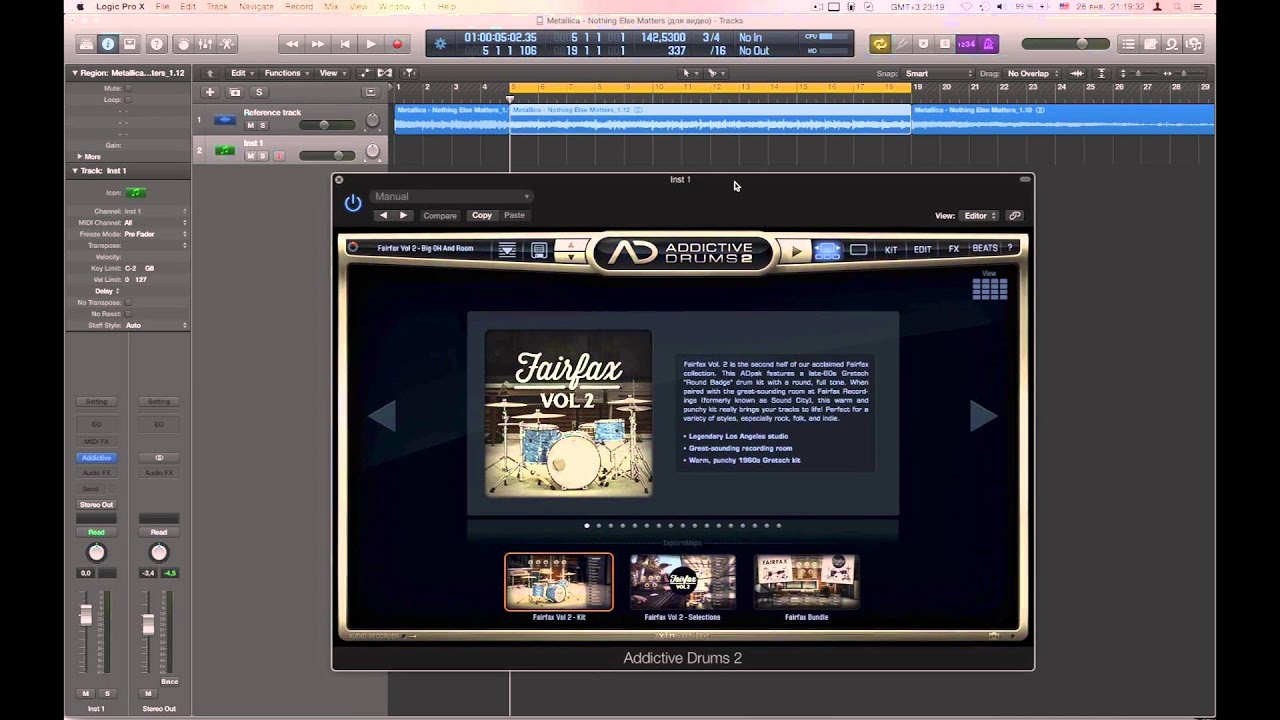Mute the Inst 1 track header
1280x720 pixels.
[x=251, y=155]
